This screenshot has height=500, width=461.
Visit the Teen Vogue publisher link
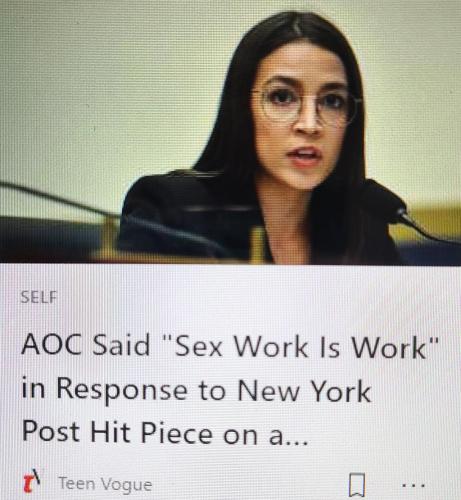(x=105, y=484)
